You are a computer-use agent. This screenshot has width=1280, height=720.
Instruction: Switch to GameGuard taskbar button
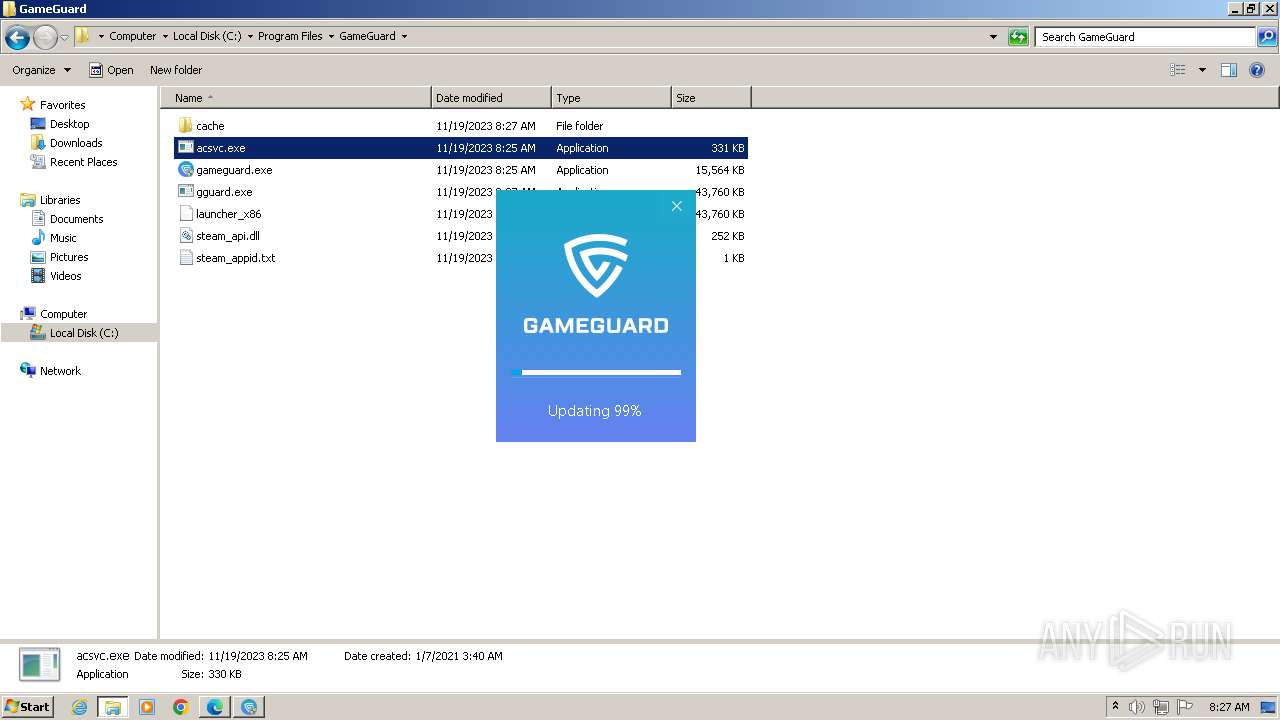pos(249,707)
